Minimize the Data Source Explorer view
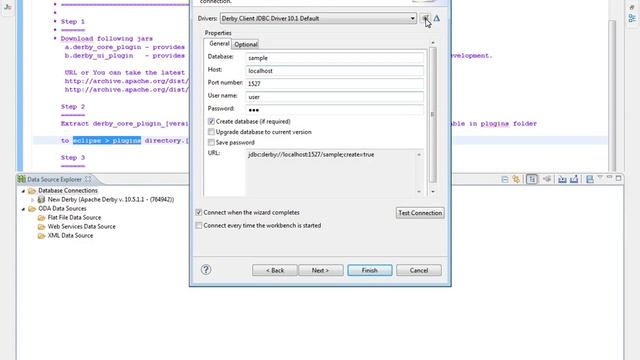Screen dimensions: 640x360 [609, 178]
